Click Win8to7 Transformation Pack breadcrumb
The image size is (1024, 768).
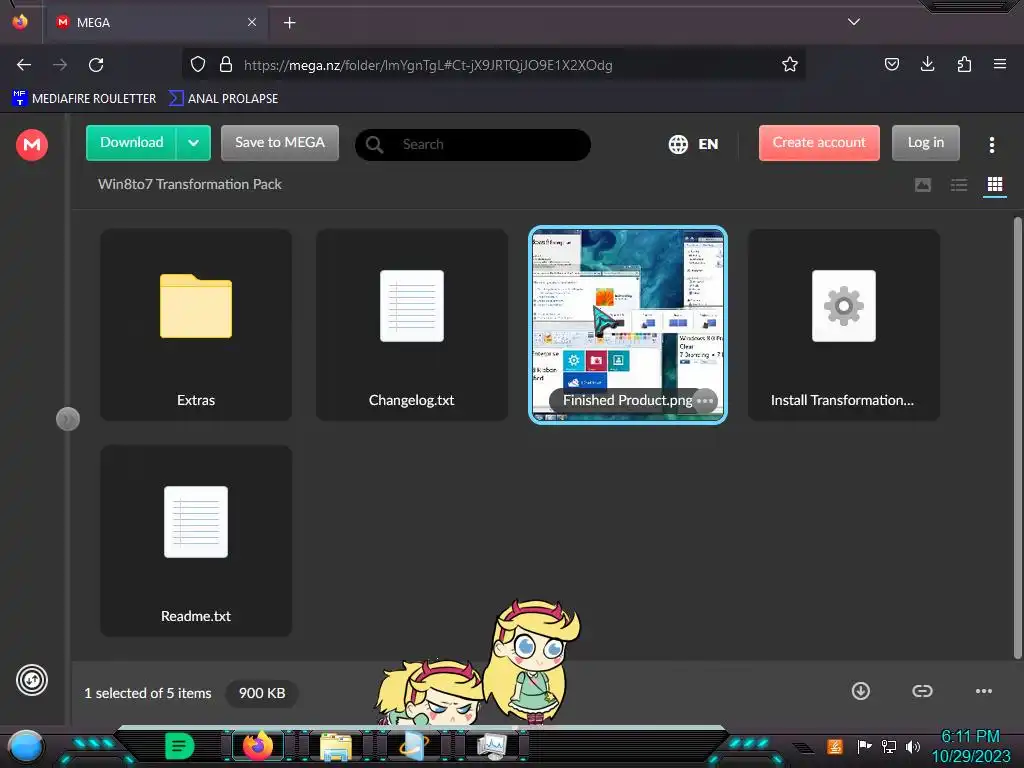[x=189, y=184]
